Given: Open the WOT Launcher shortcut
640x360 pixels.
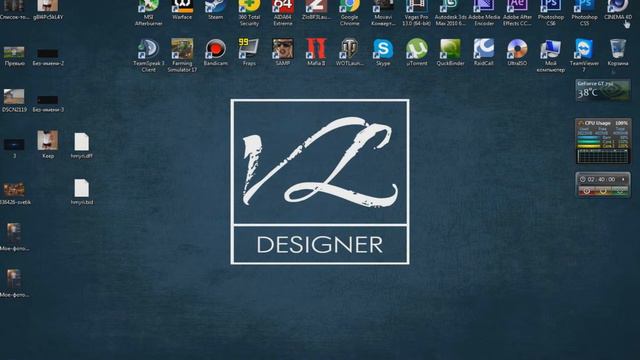Looking at the screenshot, I should 350,52.
